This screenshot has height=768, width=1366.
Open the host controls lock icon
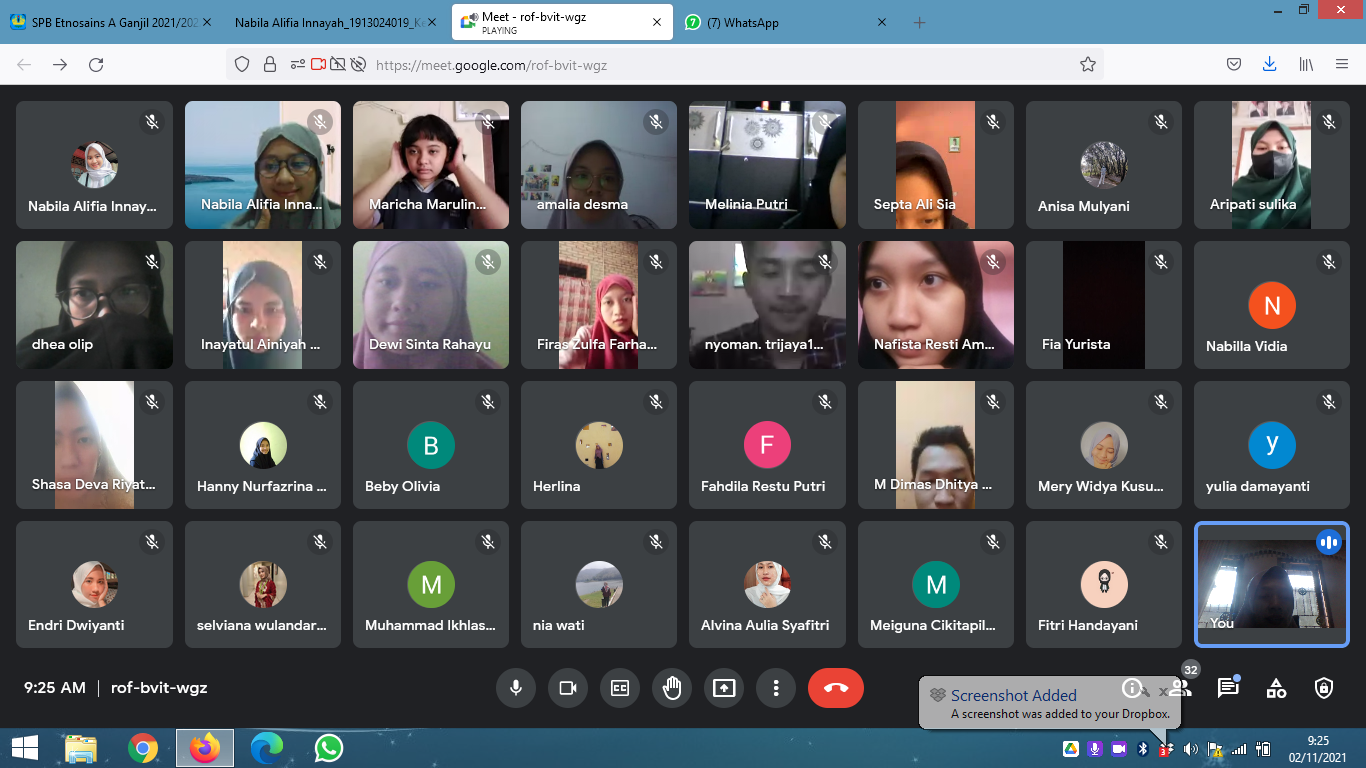tap(1324, 688)
